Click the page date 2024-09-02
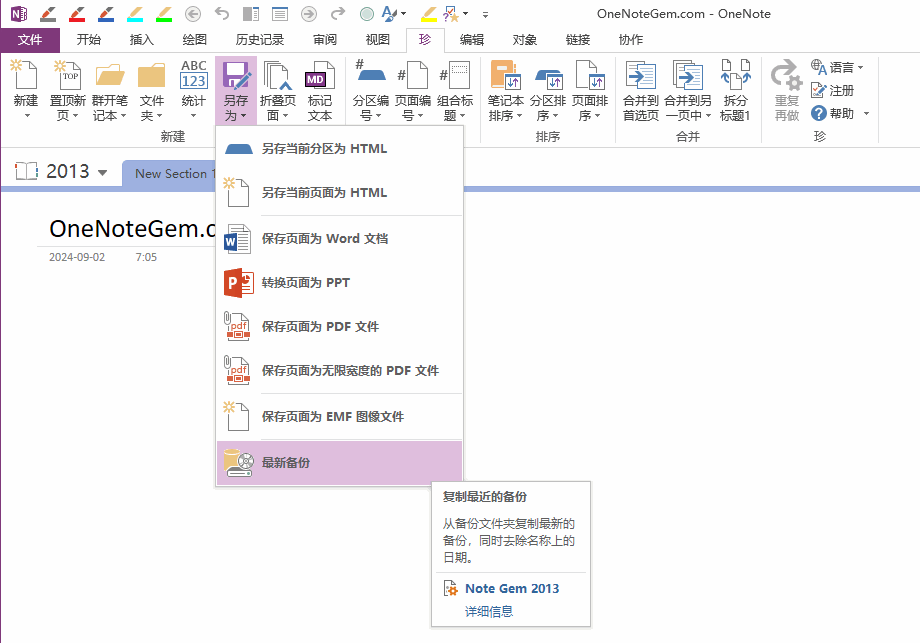Image resolution: width=920 pixels, height=643 pixels. (77, 257)
